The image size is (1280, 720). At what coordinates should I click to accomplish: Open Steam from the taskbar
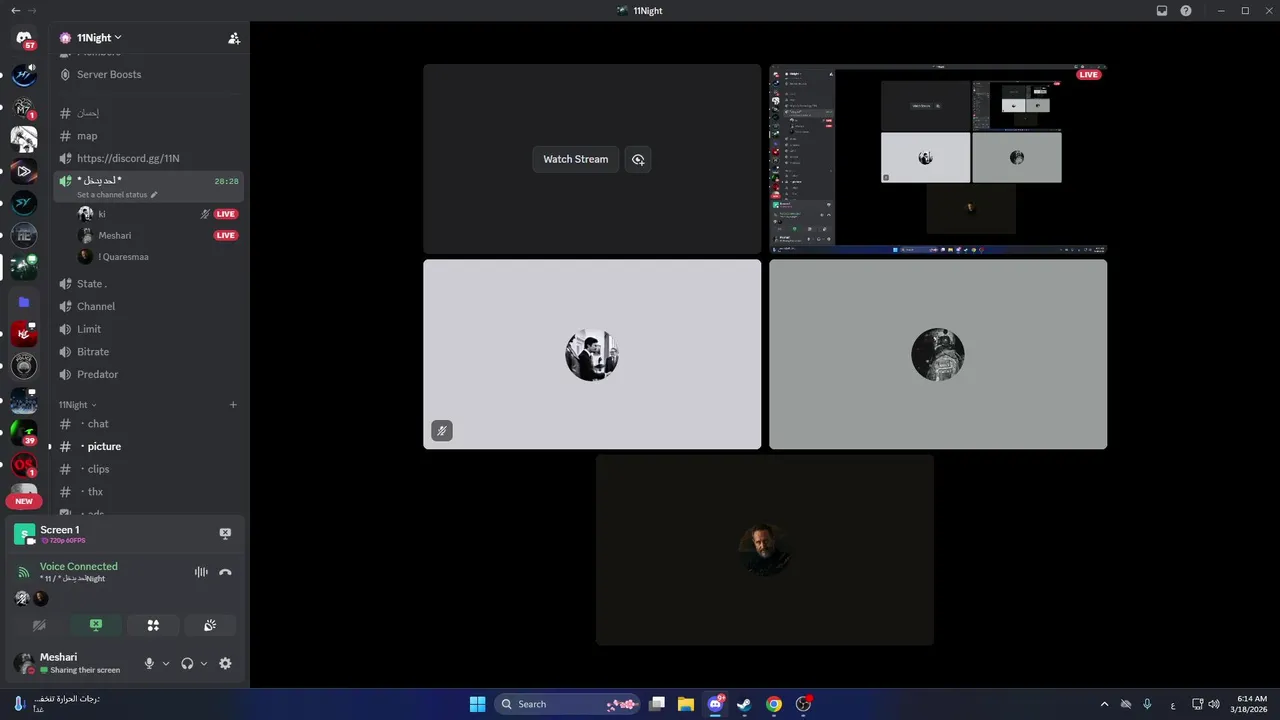coord(744,704)
